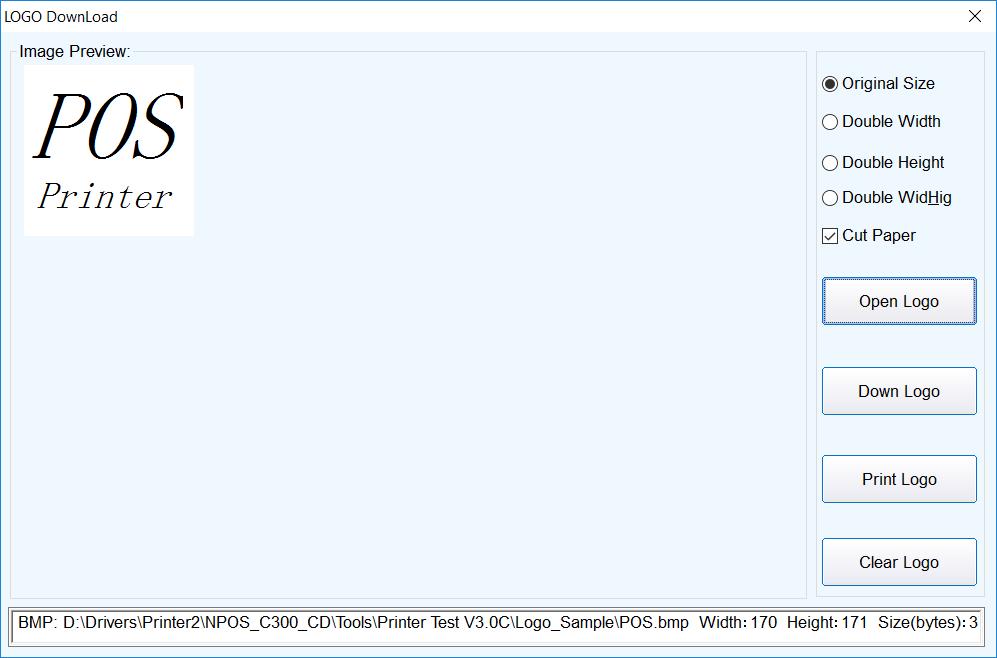997x658 pixels.
Task: Click the Clear Logo button
Action: click(899, 562)
